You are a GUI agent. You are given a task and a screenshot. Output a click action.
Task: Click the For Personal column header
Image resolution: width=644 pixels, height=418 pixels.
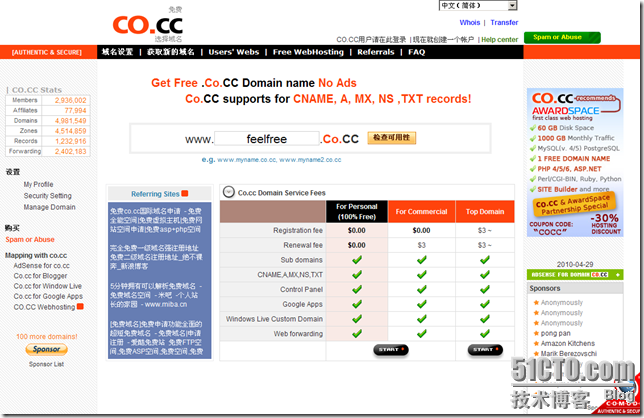(x=356, y=211)
